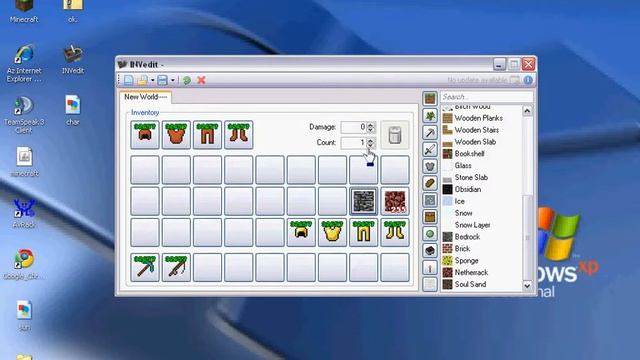This screenshot has height=360, width=640.
Task: Open the ore block category icon
Action: tap(430, 200)
